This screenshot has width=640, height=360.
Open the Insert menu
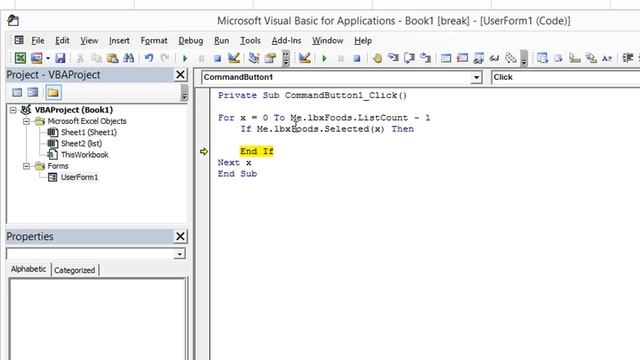click(x=119, y=40)
